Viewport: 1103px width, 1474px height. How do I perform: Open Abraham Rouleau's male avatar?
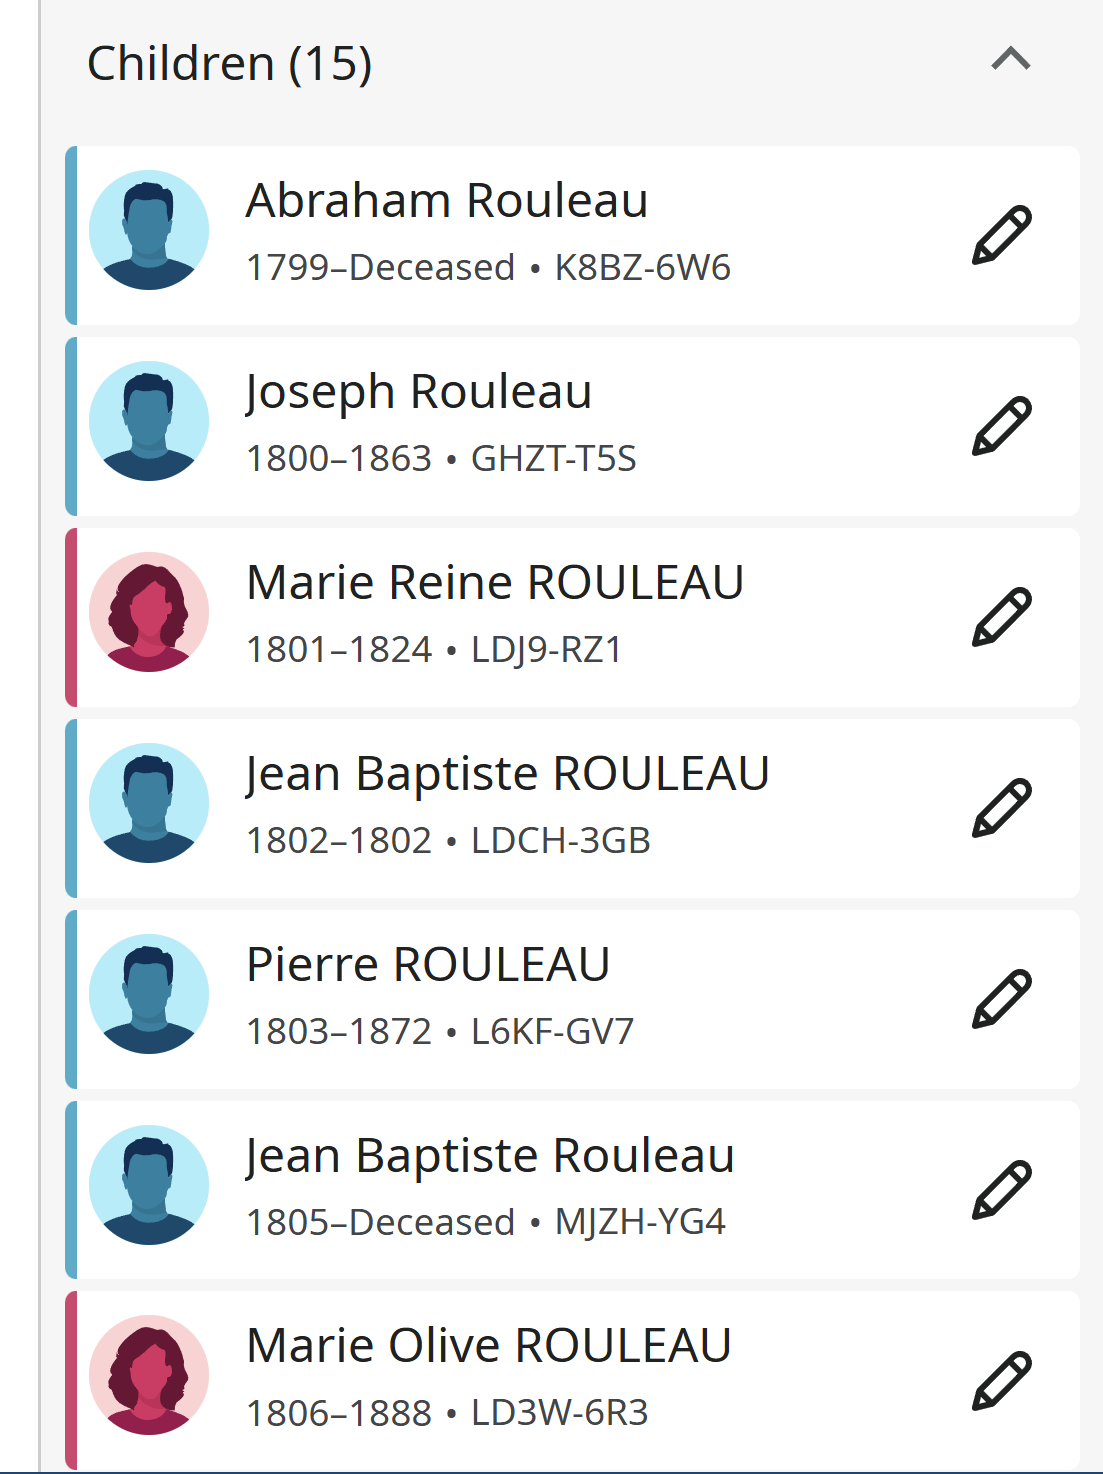click(149, 230)
